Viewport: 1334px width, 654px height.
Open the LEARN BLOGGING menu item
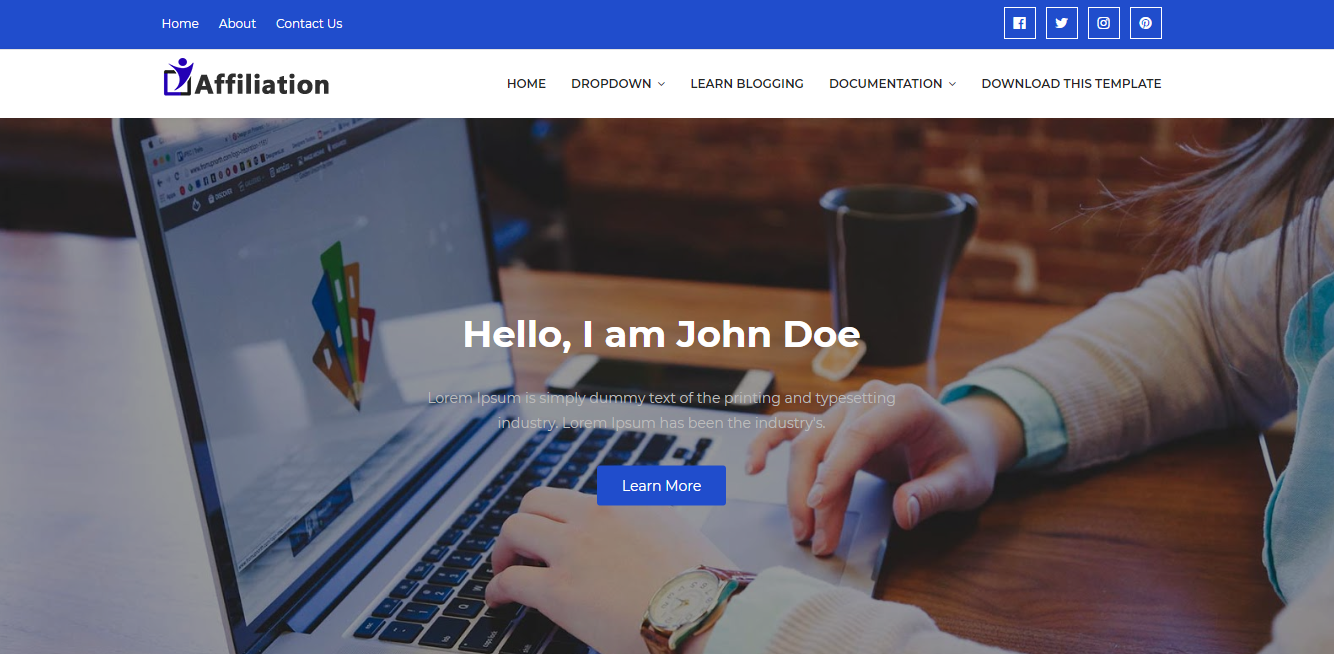(747, 84)
